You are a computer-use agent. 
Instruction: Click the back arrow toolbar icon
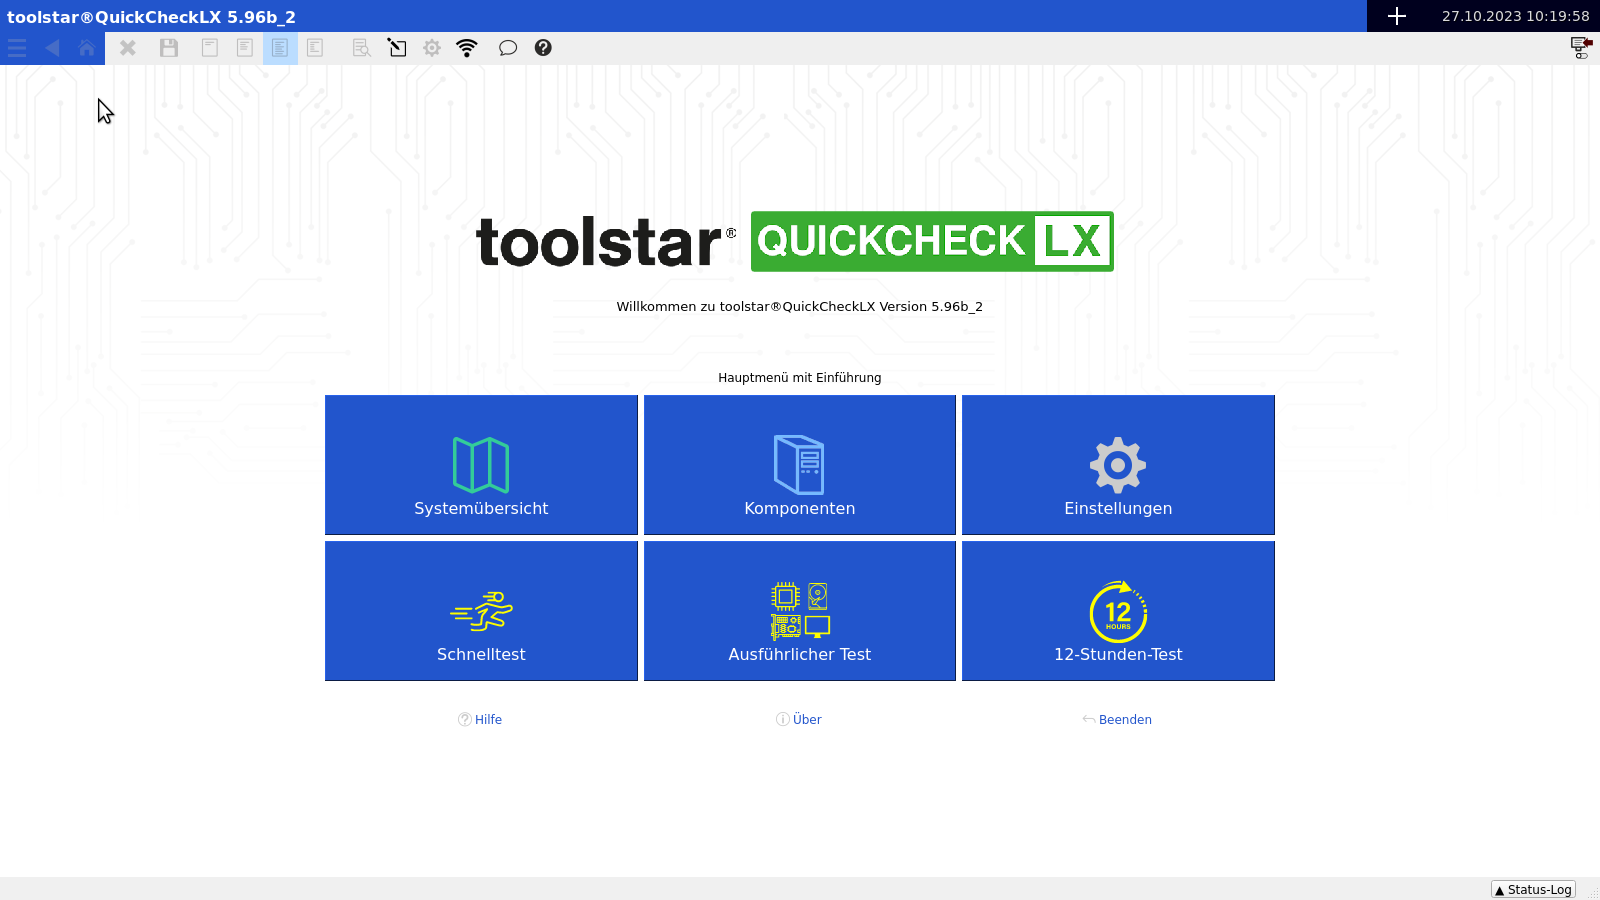pyautogui.click(x=52, y=48)
